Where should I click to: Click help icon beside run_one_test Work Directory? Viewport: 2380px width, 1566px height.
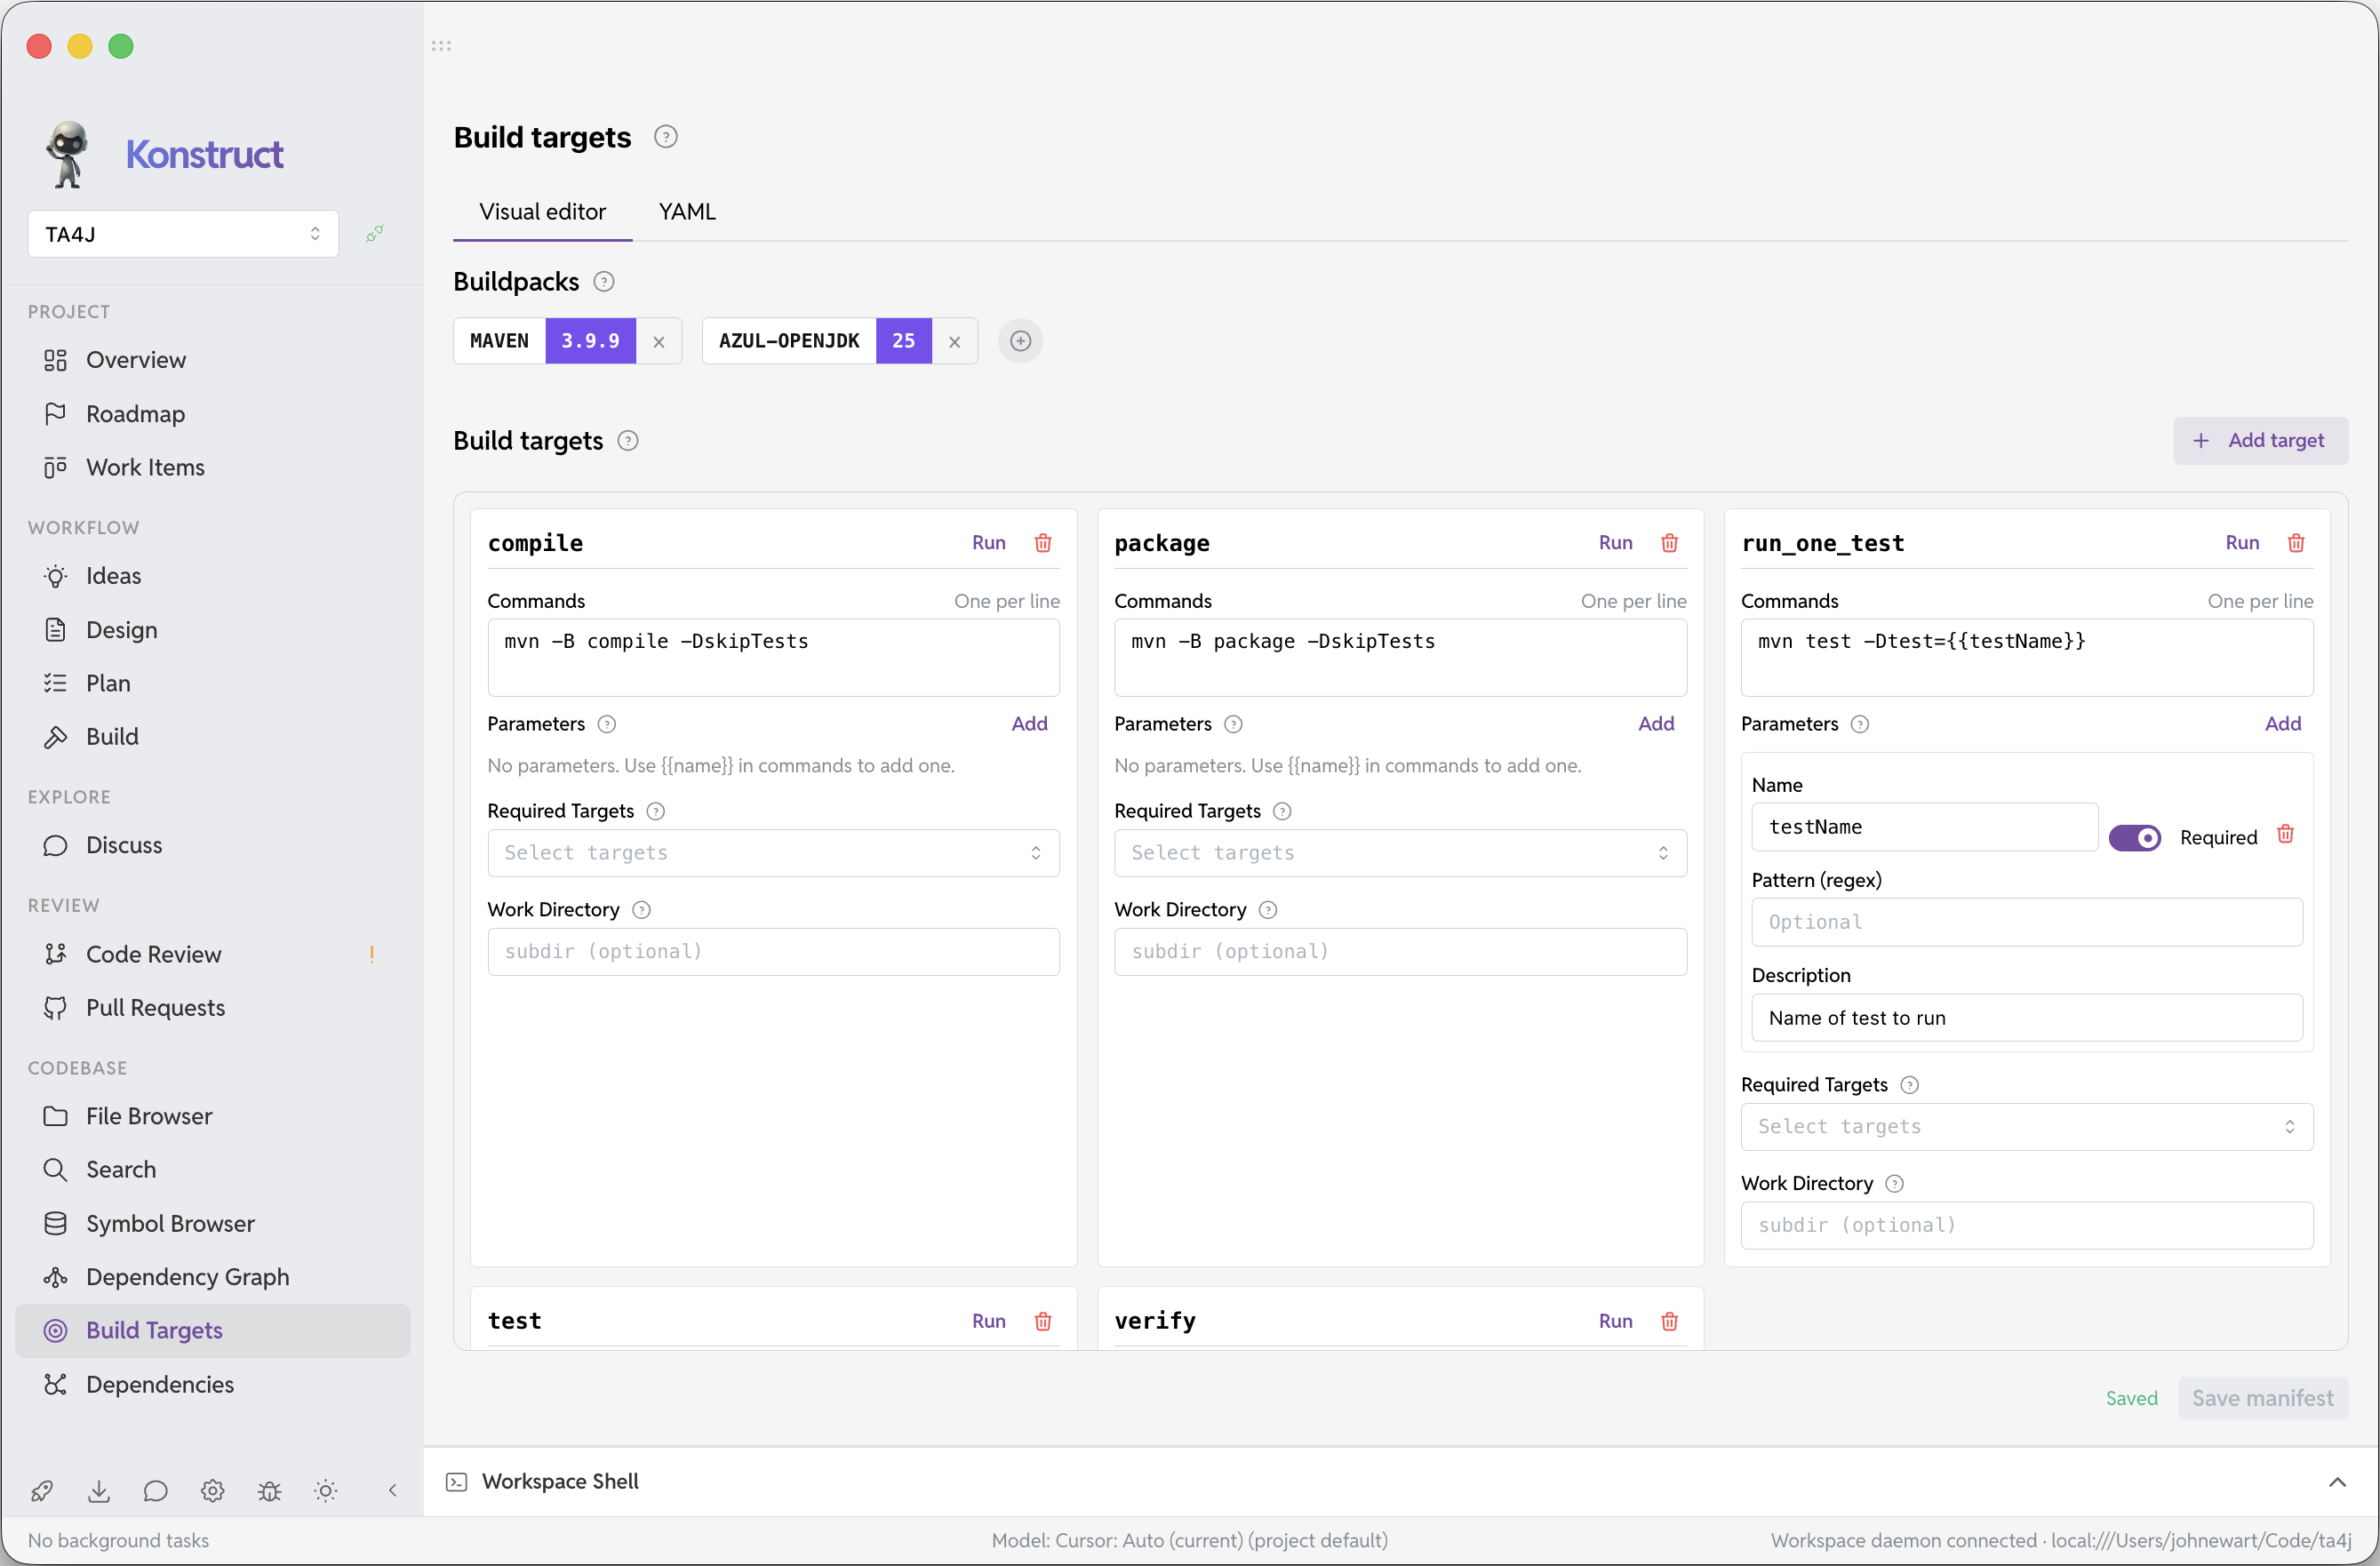[1894, 1184]
